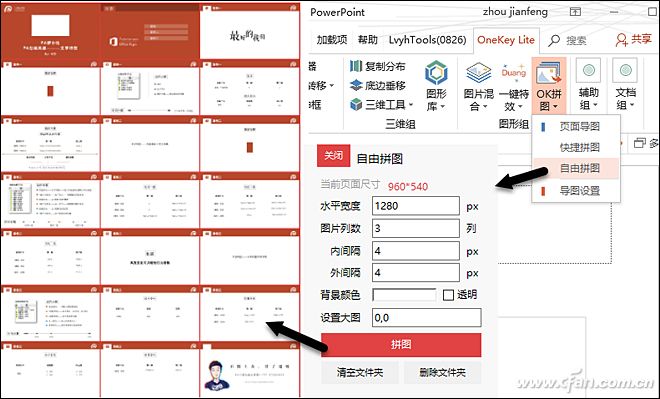Click the 内间隔 input field
660x399 pixels.
[x=415, y=251]
